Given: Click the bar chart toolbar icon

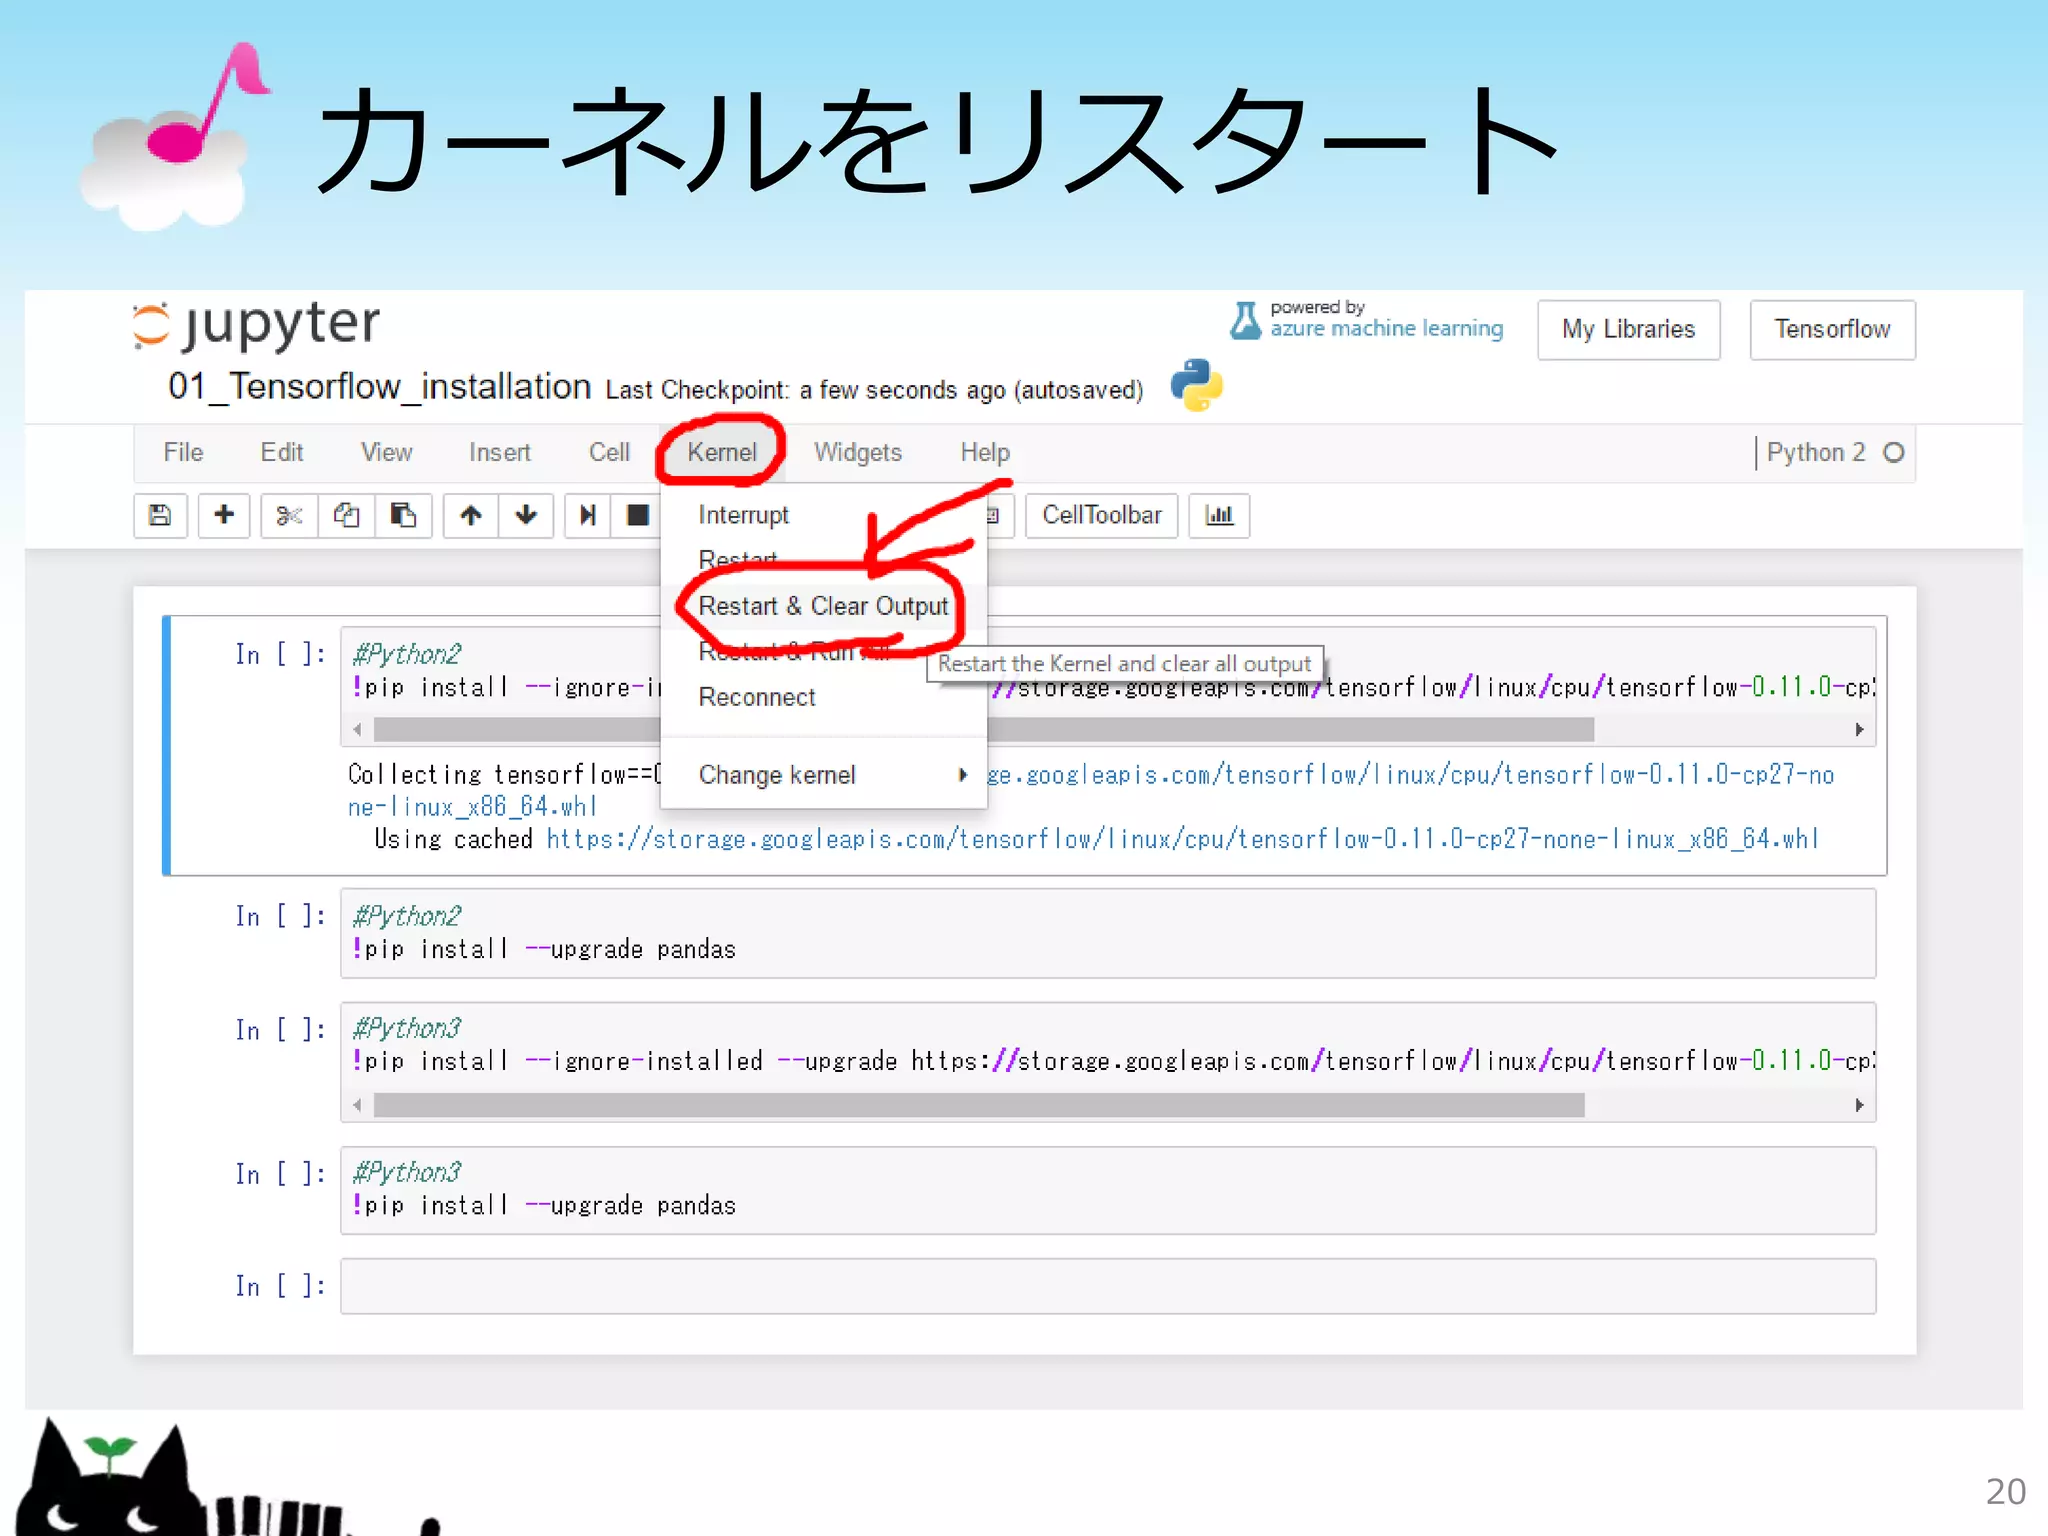Looking at the screenshot, I should tap(1219, 515).
